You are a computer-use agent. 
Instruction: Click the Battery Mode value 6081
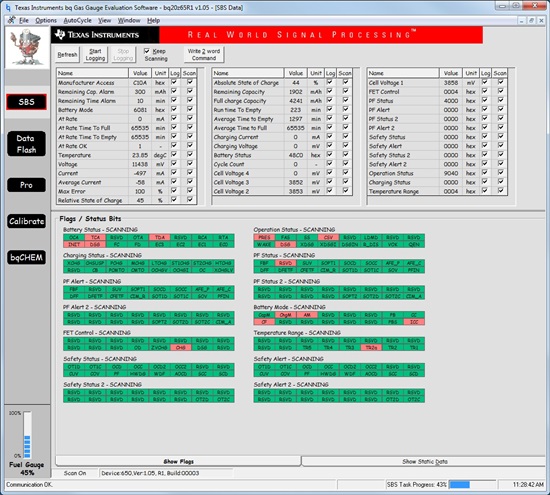[140, 110]
